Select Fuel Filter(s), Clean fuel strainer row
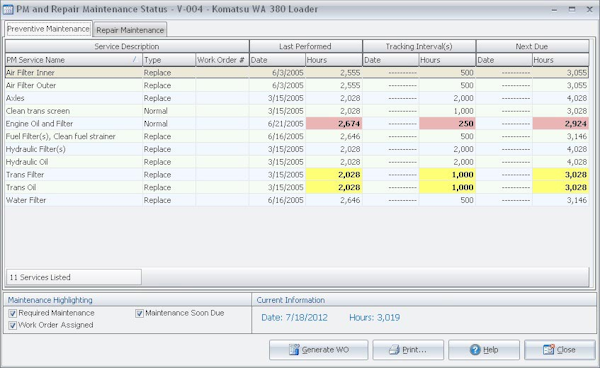600x368 pixels. point(297,136)
